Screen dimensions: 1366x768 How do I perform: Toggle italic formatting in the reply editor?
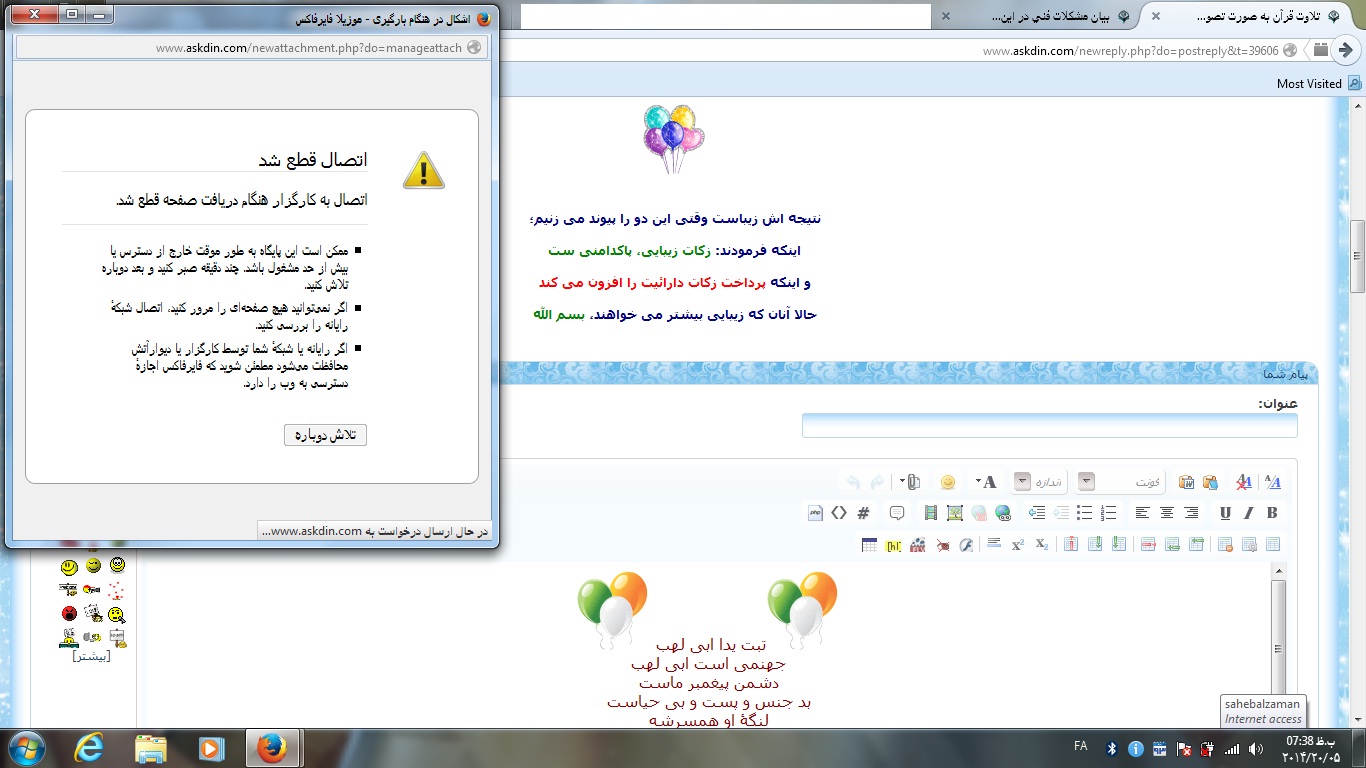pos(1248,513)
